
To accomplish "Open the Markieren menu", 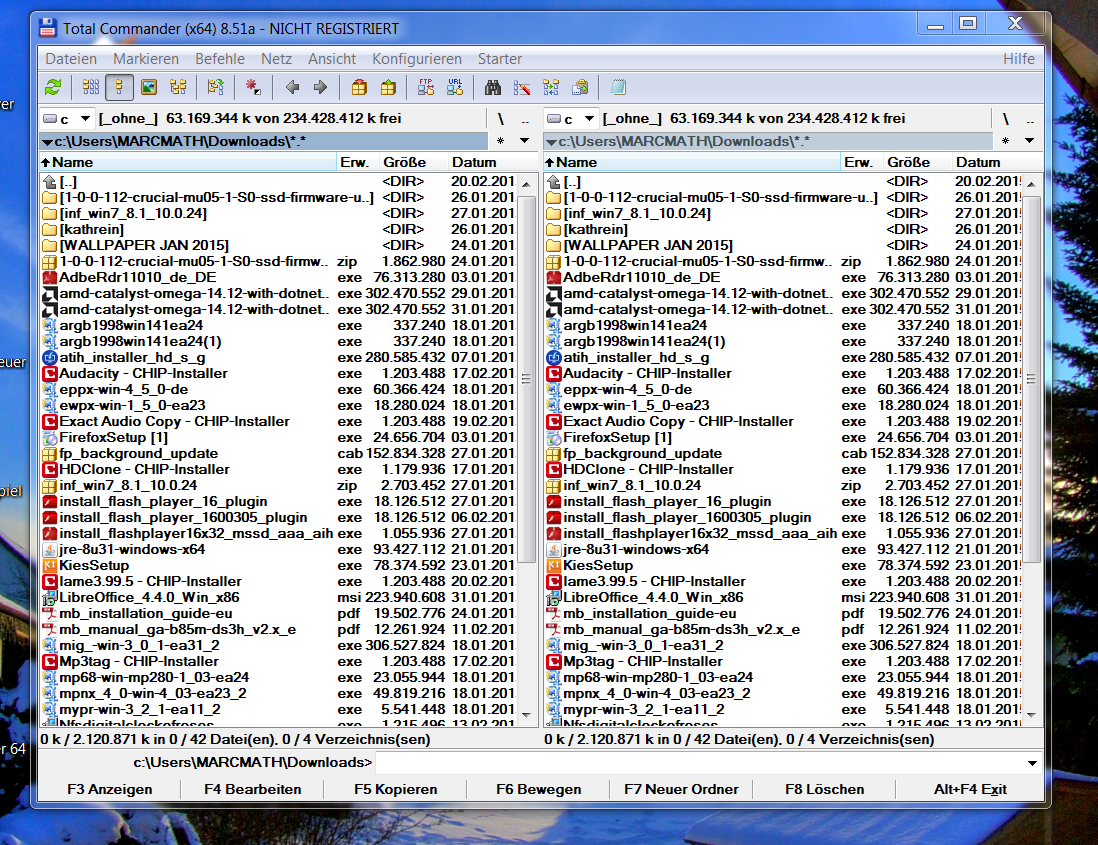I will coord(146,59).
